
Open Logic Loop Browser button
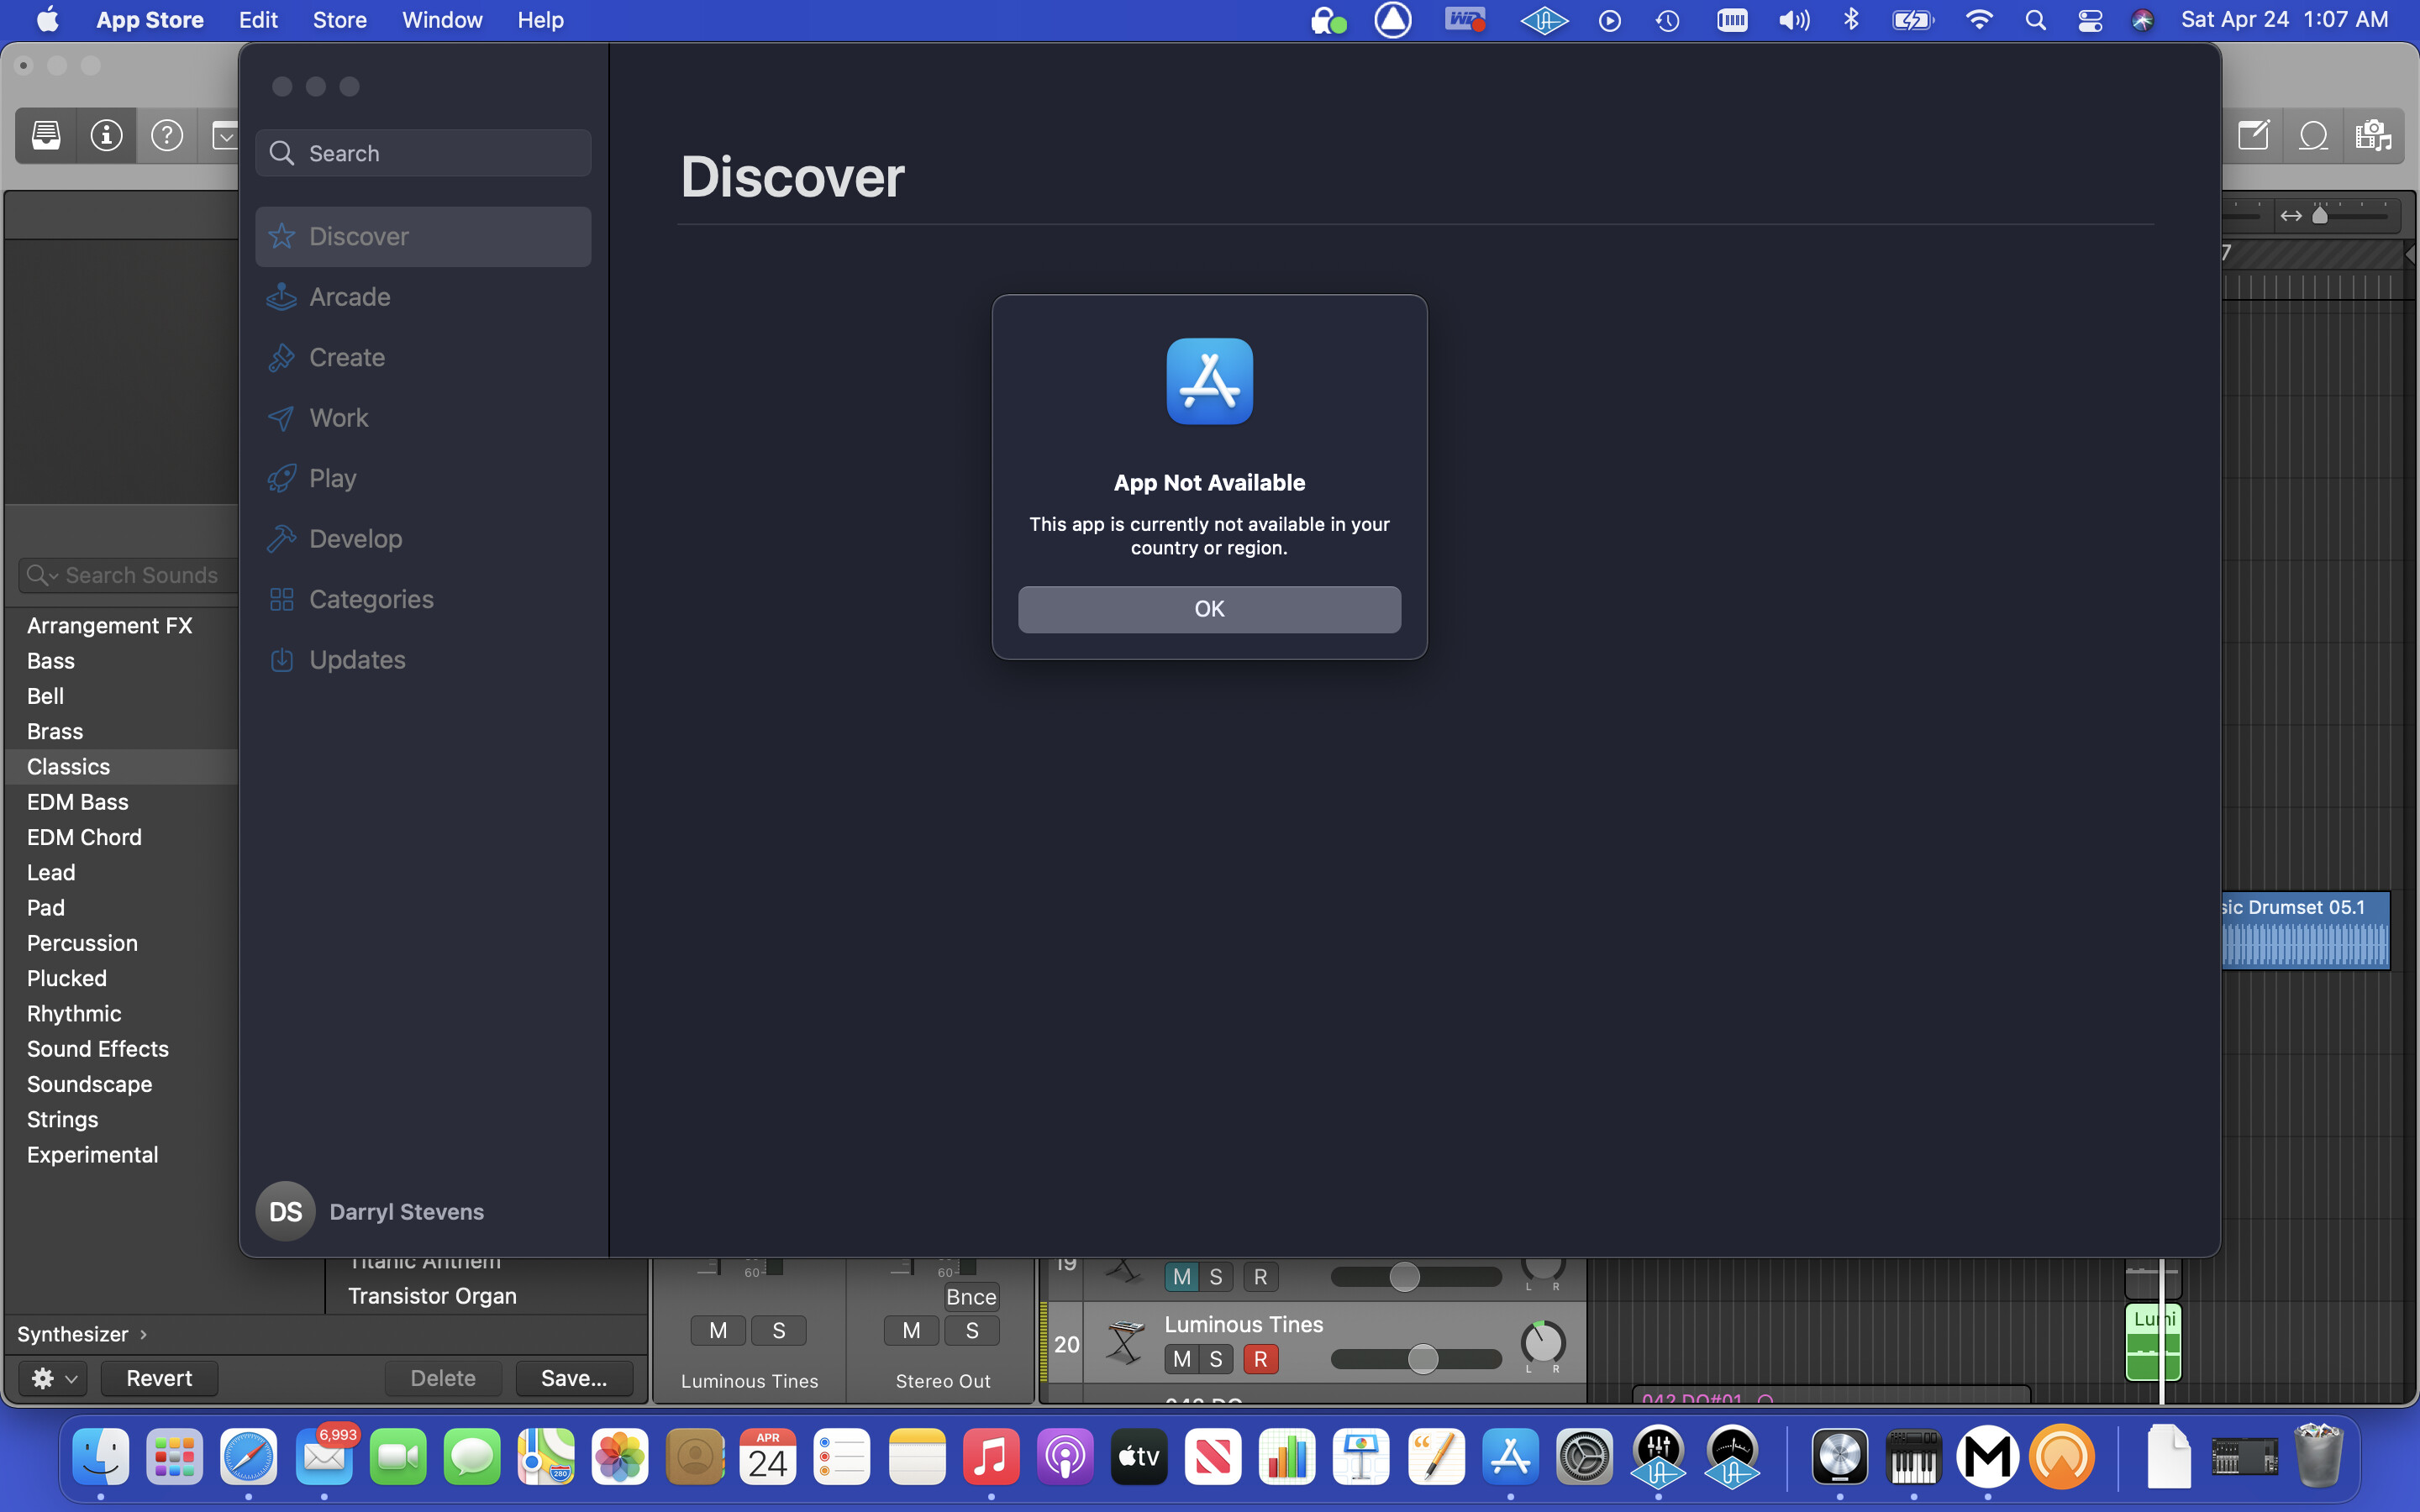coord(2314,135)
